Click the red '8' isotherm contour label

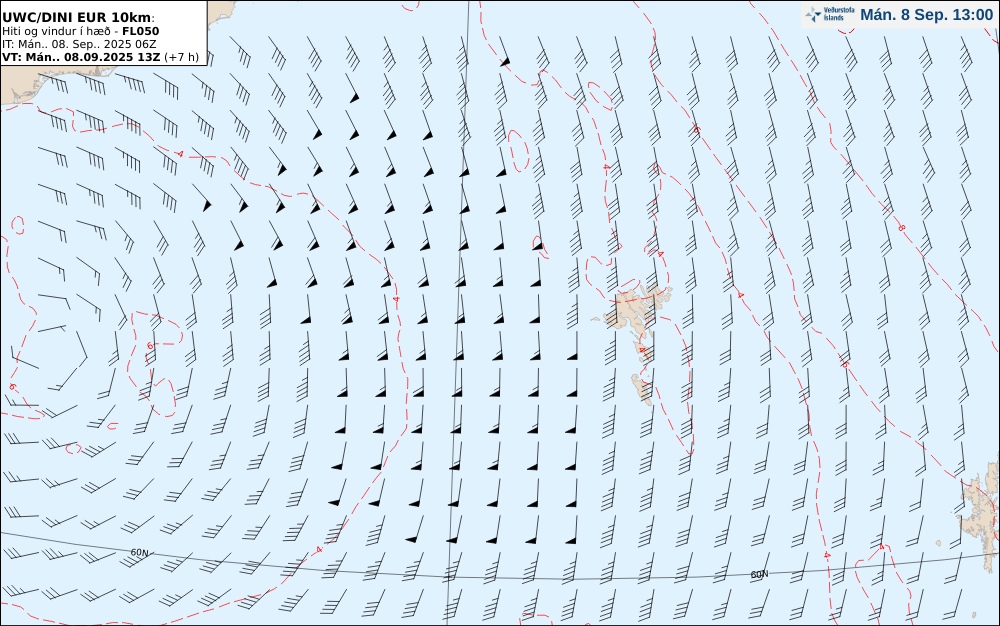pos(901,228)
